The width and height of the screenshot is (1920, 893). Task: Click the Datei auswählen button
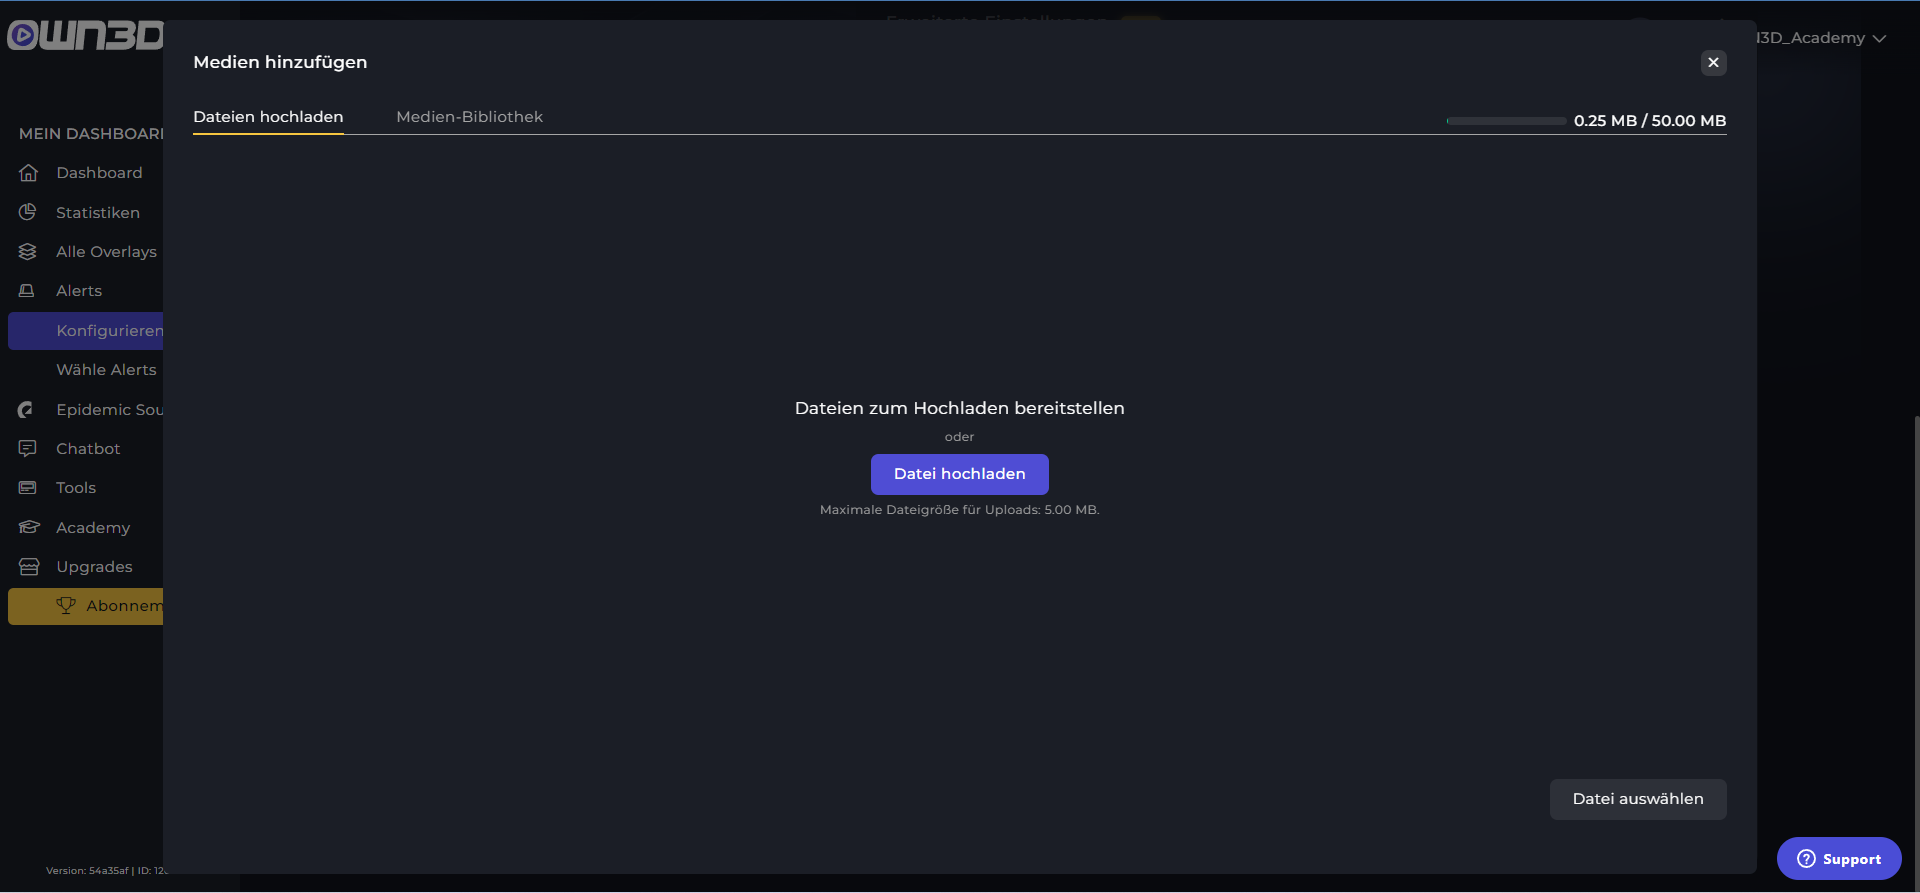pyautogui.click(x=1638, y=799)
